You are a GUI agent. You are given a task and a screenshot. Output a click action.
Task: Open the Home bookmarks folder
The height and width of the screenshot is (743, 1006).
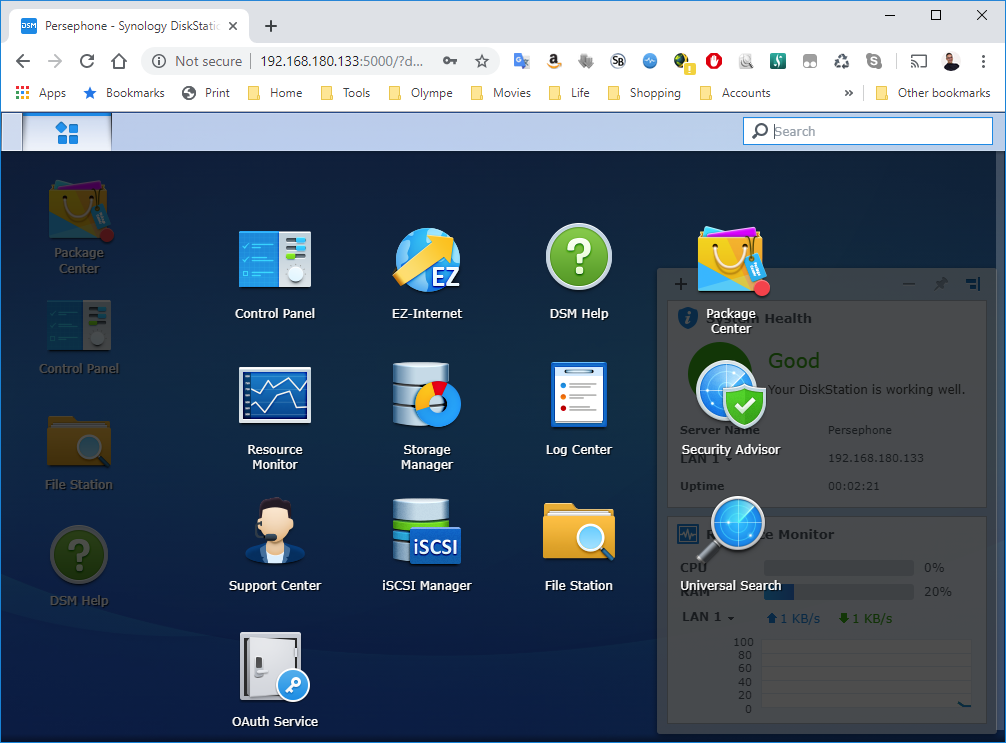[275, 93]
